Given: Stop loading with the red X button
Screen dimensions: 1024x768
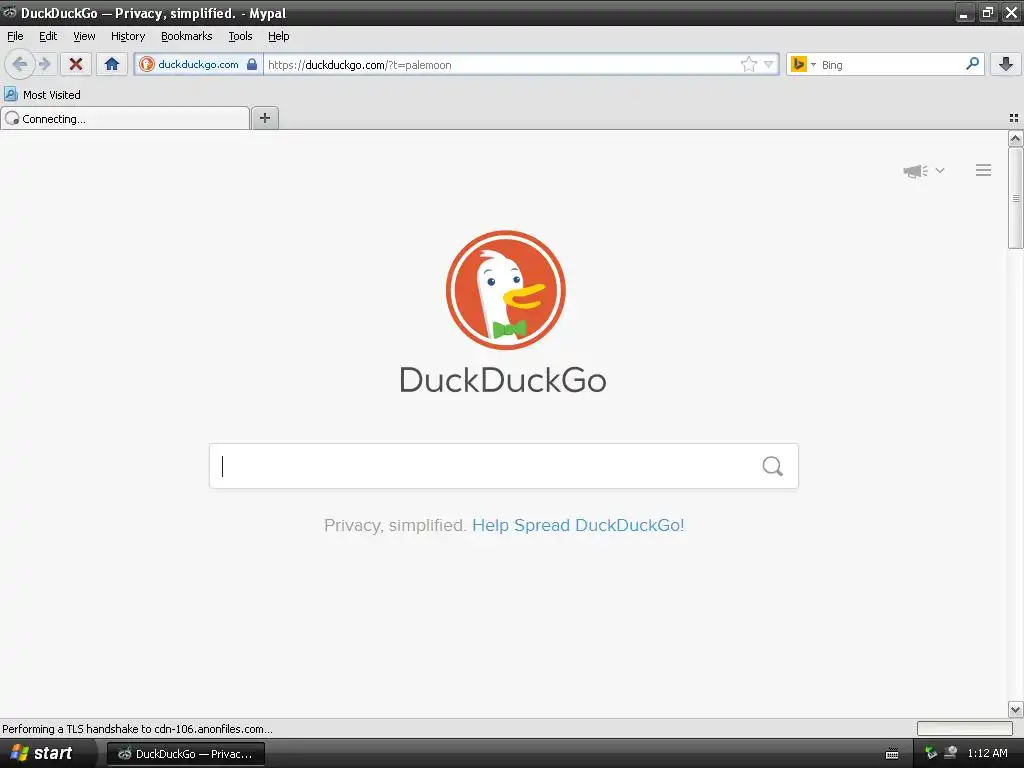Looking at the screenshot, I should tap(76, 64).
